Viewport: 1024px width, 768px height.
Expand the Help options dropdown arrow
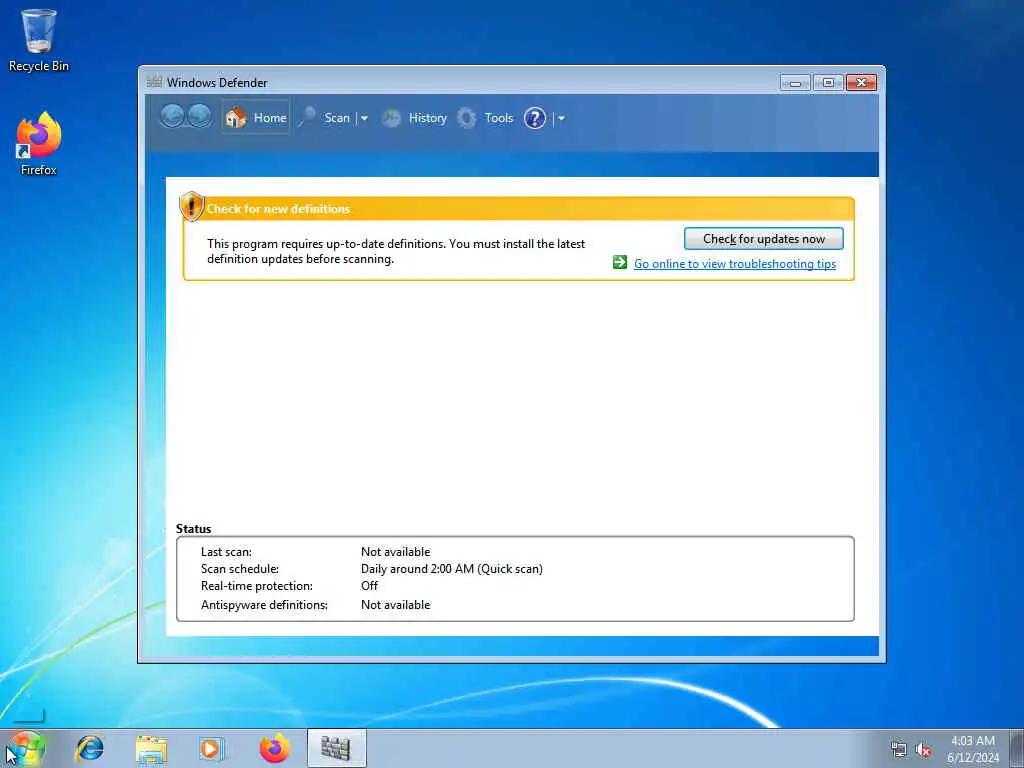point(561,118)
